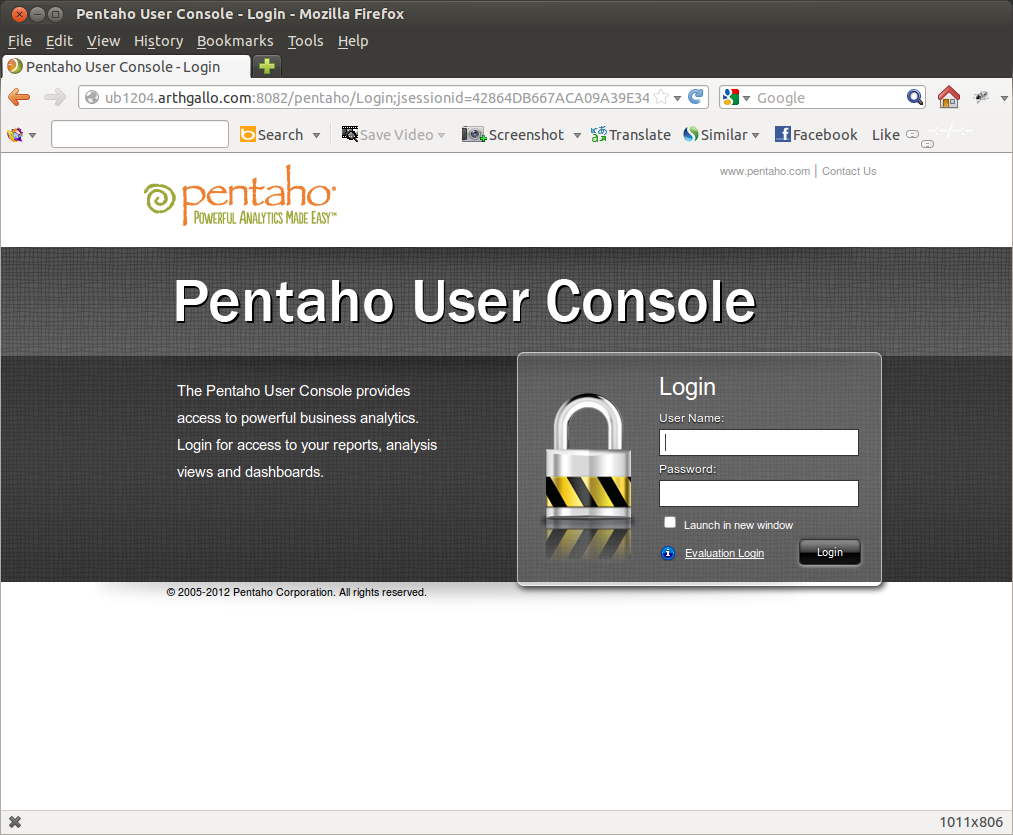Viewport: 1013px width, 835px height.
Task: Click the Facebook toolbar button
Action: (816, 134)
